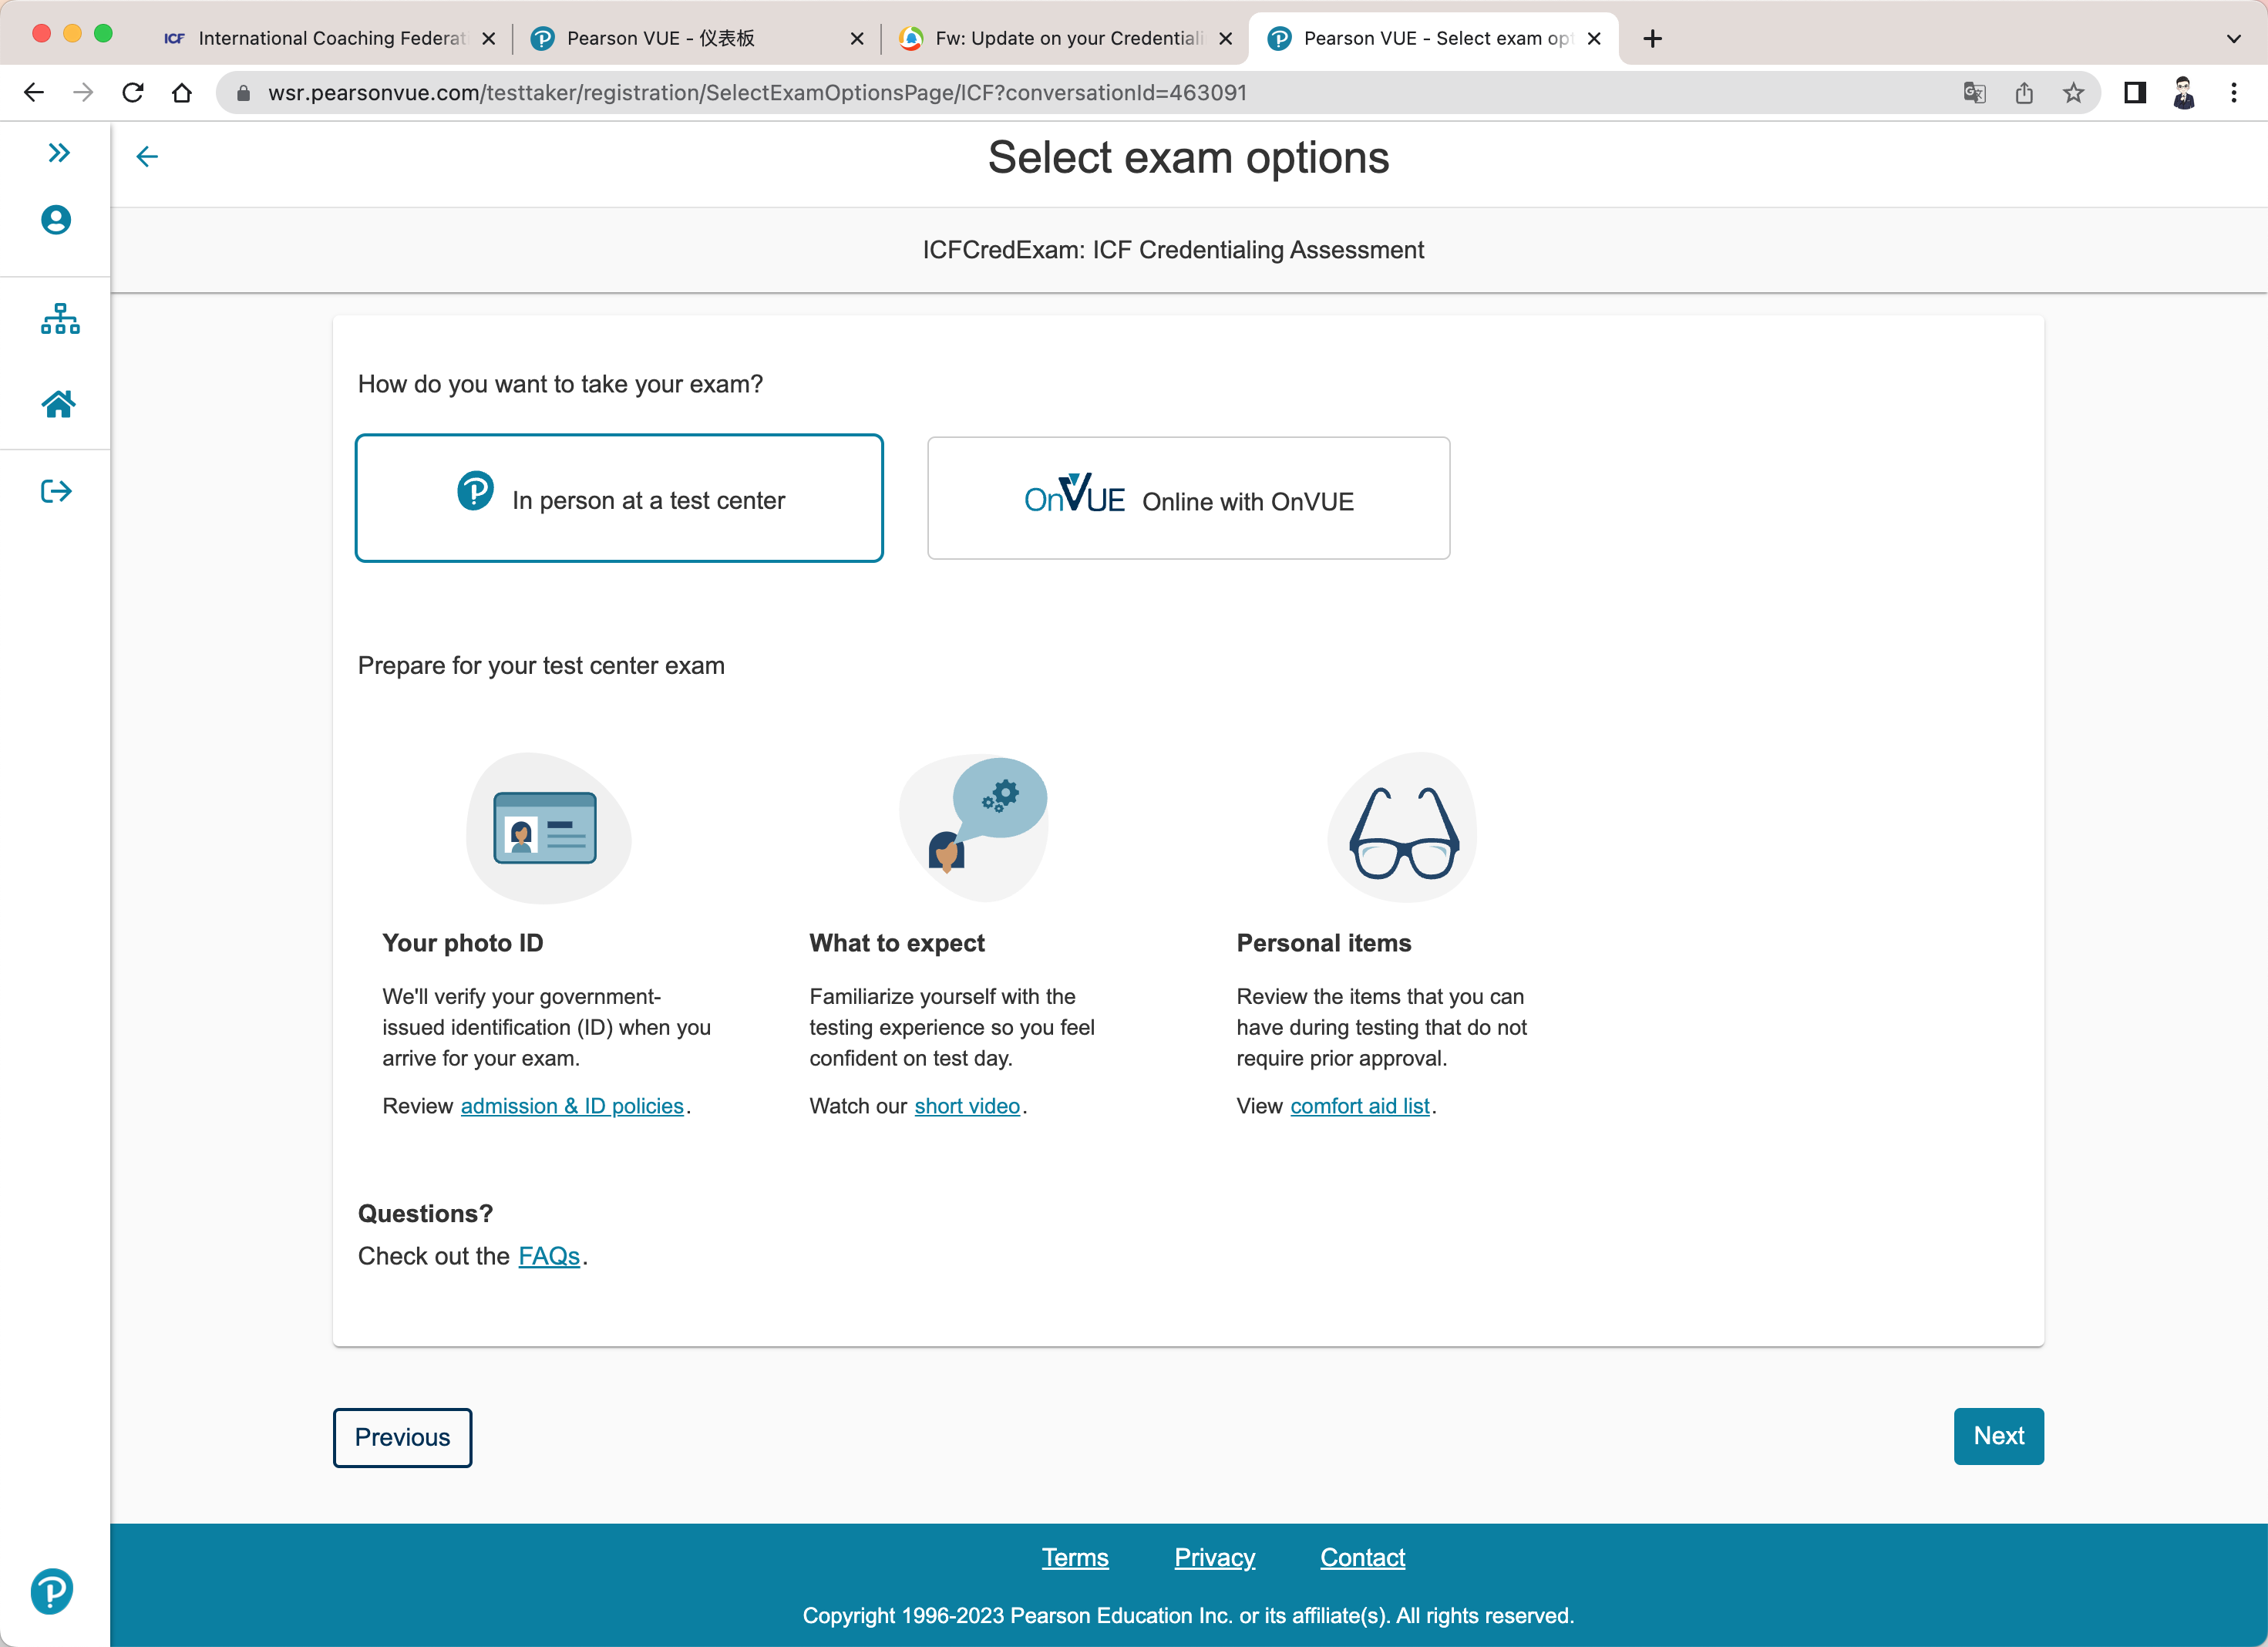Bookmark this page with star icon
2268x1647 pixels.
click(2073, 93)
